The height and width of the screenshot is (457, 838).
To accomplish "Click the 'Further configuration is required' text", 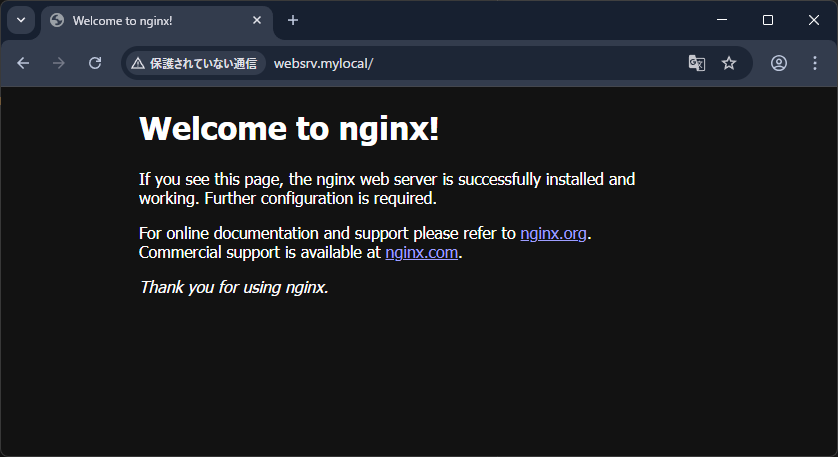I will pyautogui.click(x=321, y=199).
